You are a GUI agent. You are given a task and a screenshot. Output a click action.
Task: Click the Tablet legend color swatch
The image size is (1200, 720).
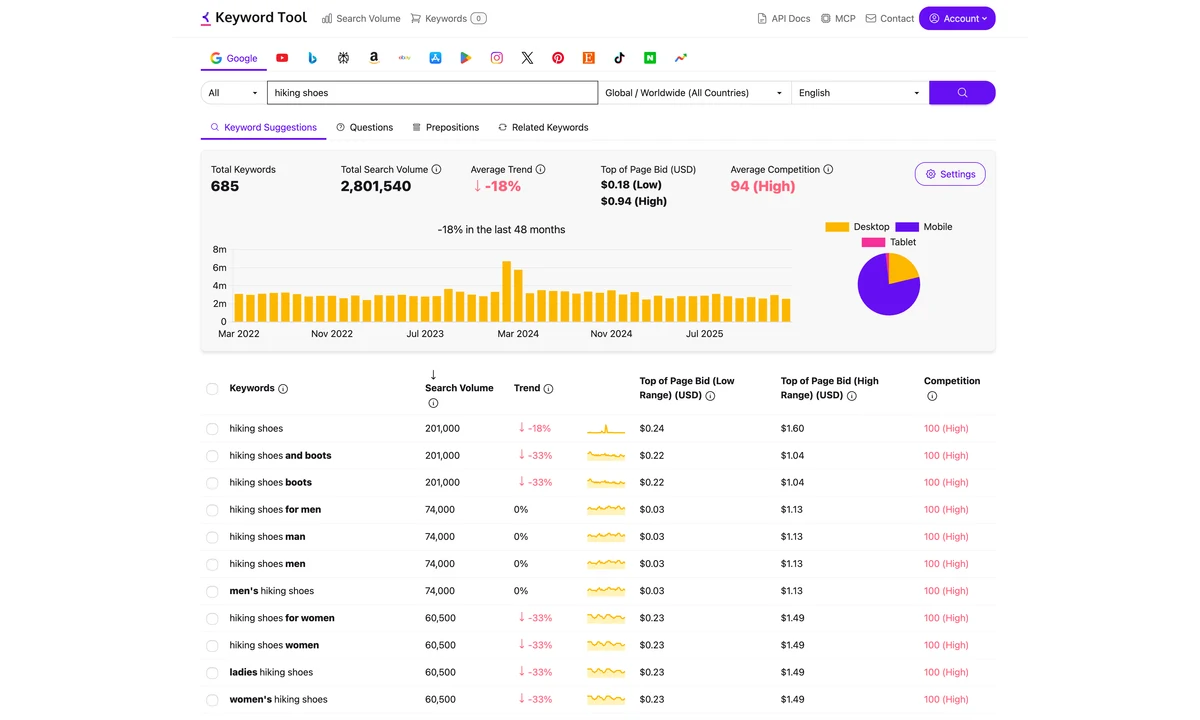874,242
